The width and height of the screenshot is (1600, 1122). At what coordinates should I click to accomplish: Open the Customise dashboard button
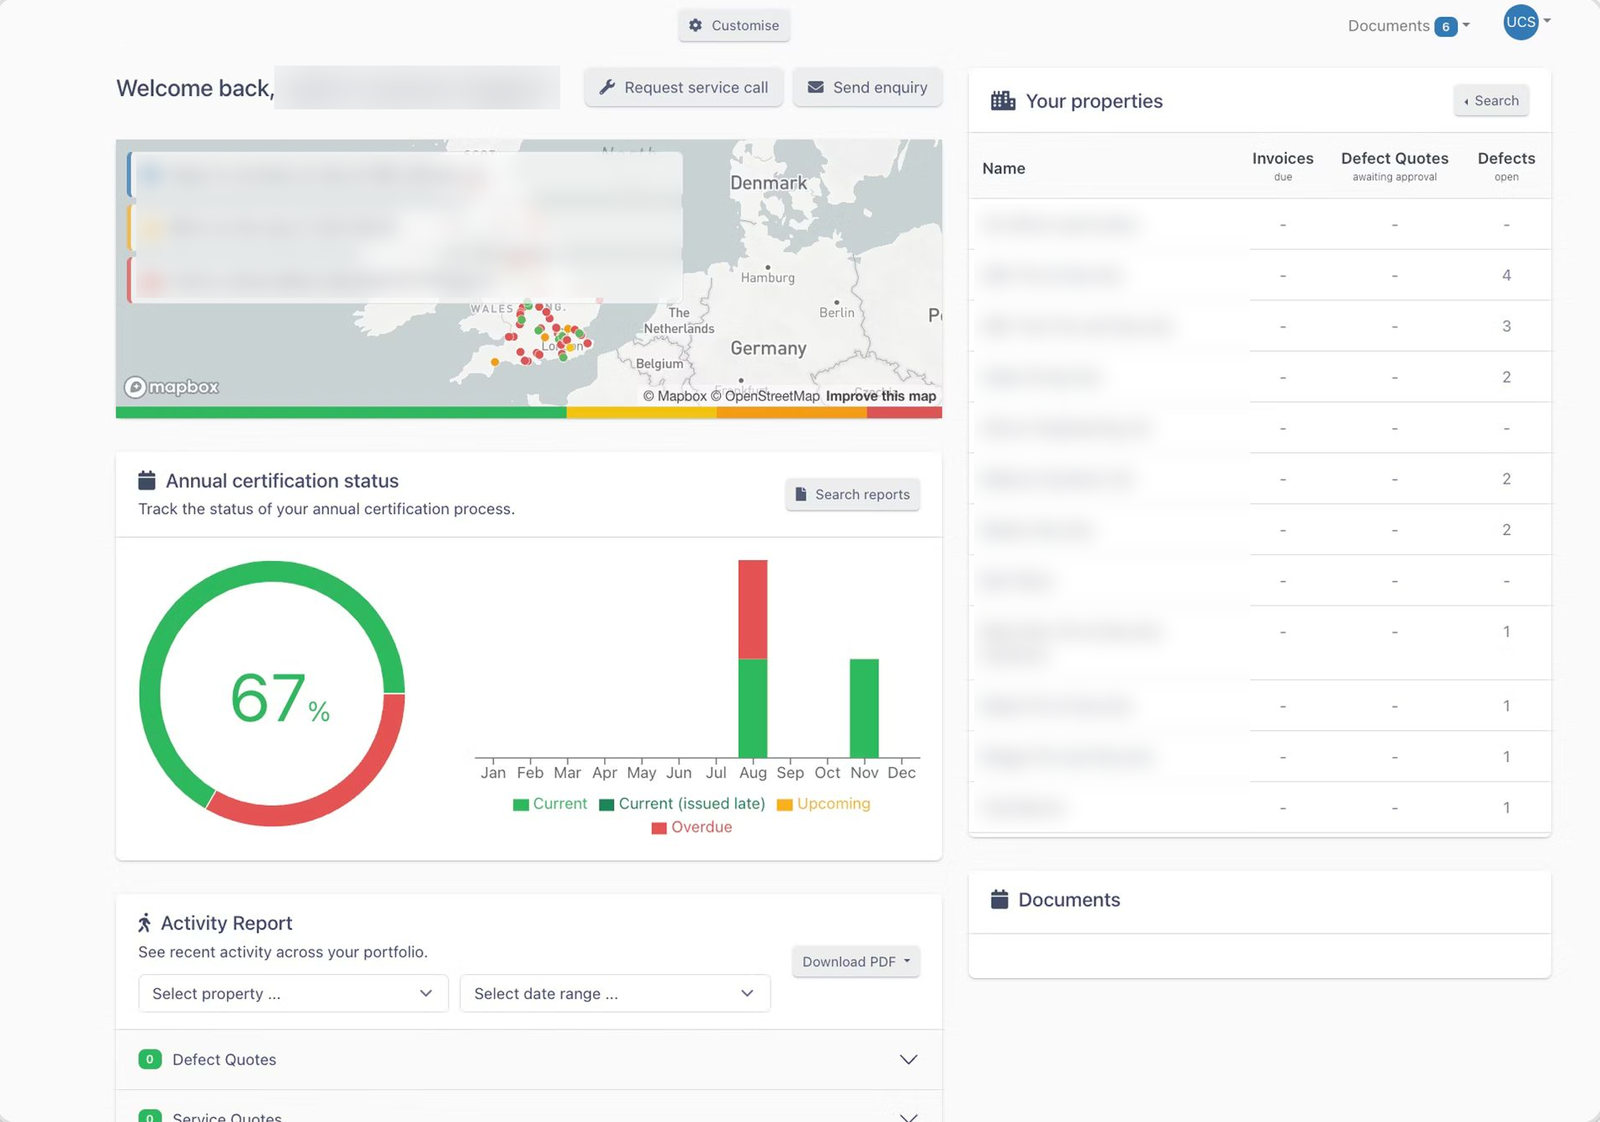pos(734,26)
